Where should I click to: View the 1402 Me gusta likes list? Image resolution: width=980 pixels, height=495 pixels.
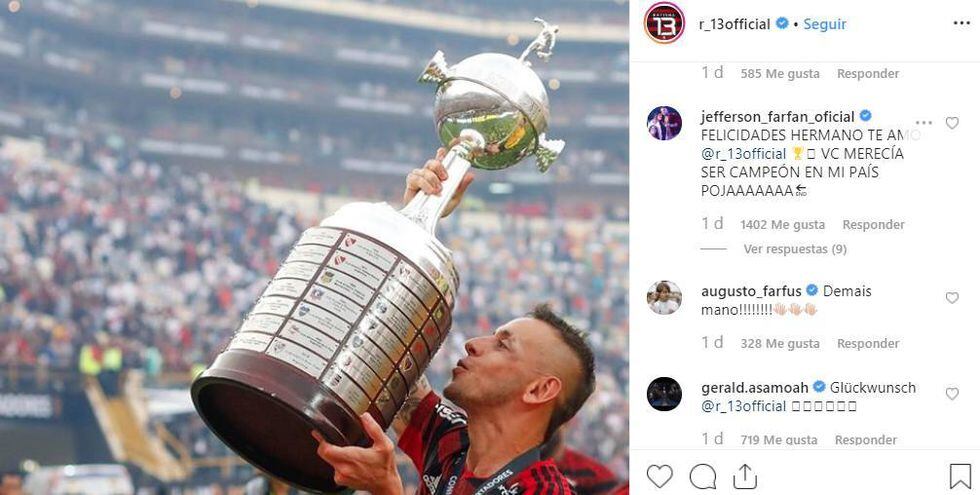click(x=782, y=224)
